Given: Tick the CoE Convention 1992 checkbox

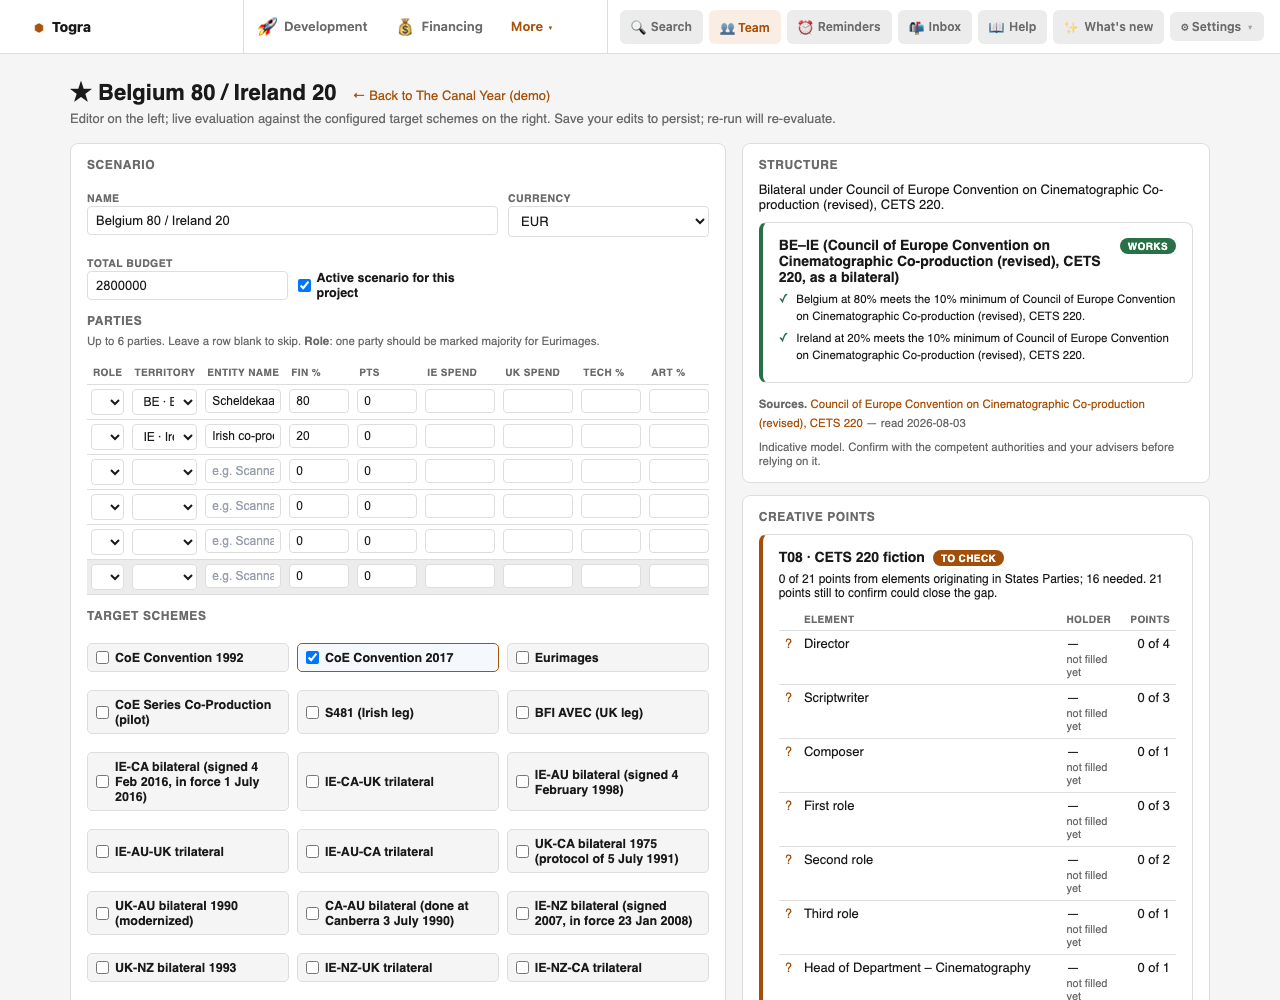Looking at the screenshot, I should click(x=102, y=657).
